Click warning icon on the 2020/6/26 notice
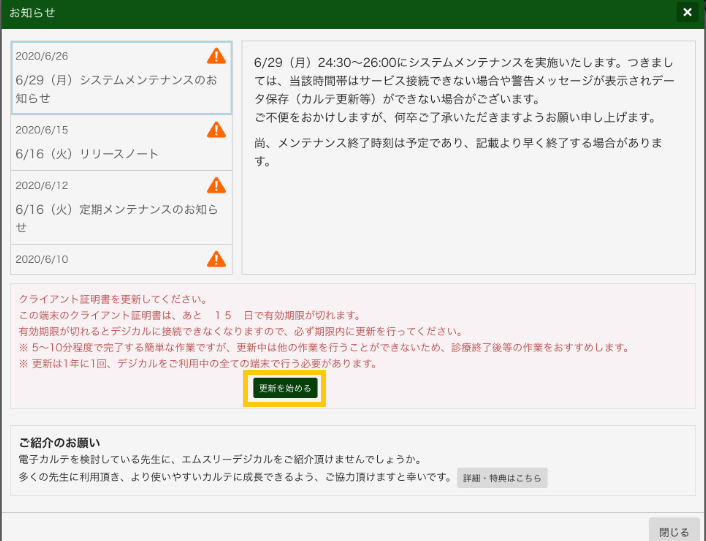The height and width of the screenshot is (541, 706). tap(216, 56)
